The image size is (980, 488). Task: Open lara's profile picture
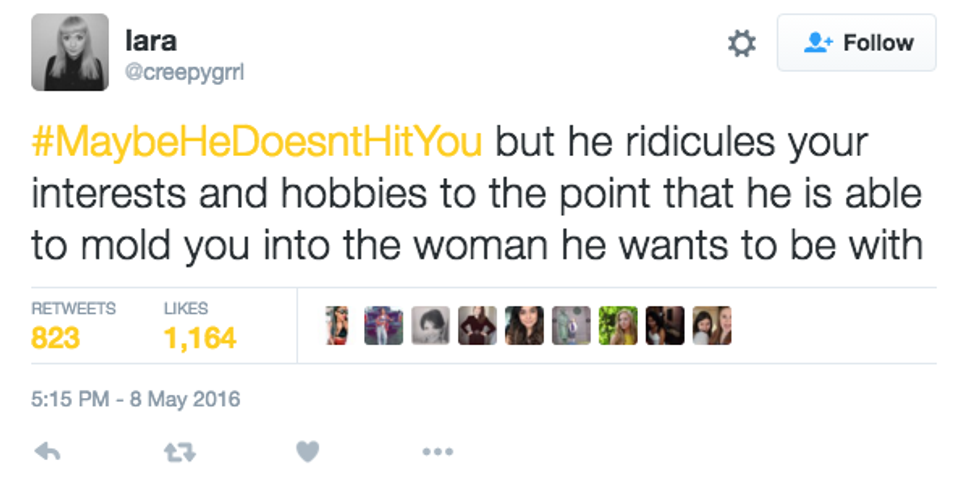tap(70, 52)
